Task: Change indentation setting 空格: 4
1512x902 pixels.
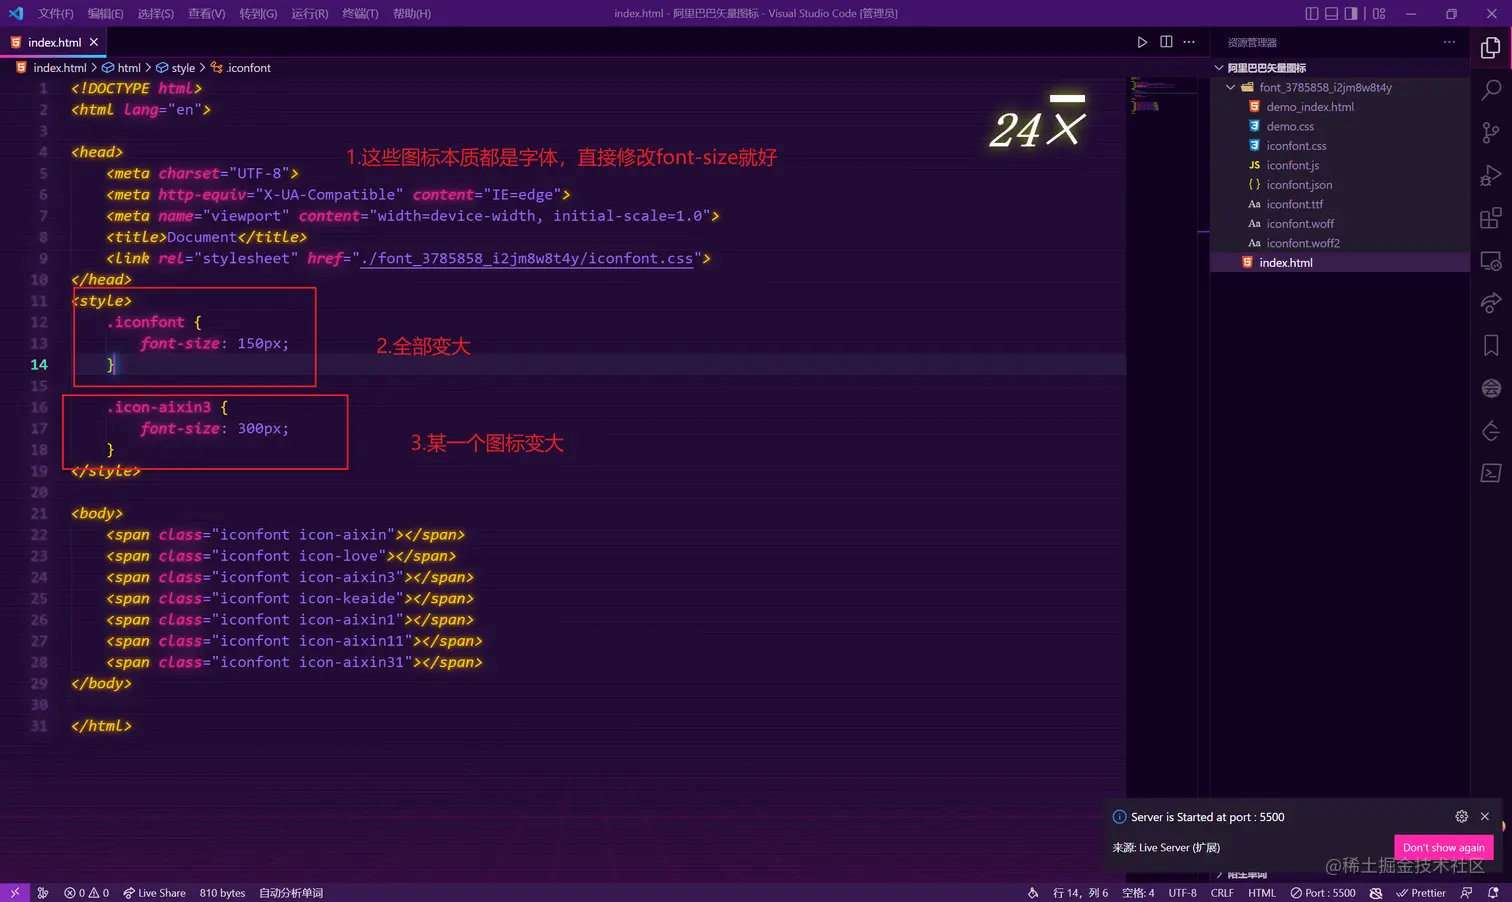Action: (1138, 893)
